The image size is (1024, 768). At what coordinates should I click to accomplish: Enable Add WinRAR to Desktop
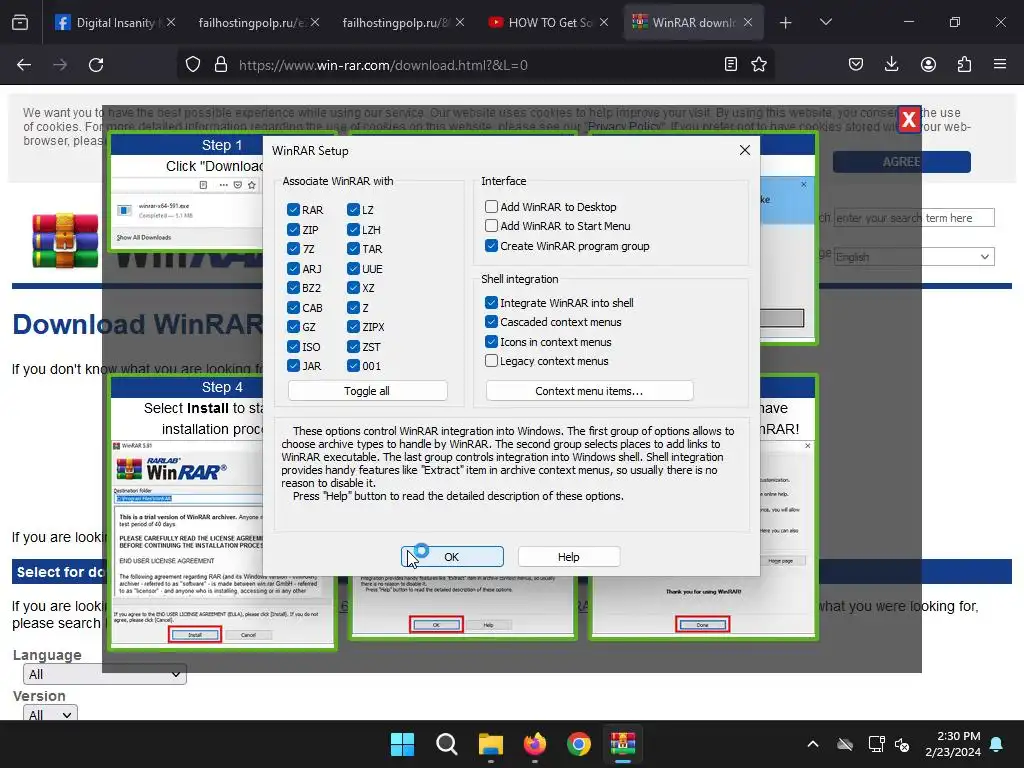pos(491,206)
